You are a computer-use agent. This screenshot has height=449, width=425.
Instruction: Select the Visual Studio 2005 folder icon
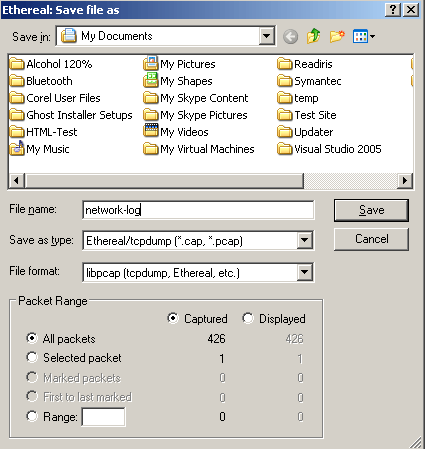click(x=285, y=149)
